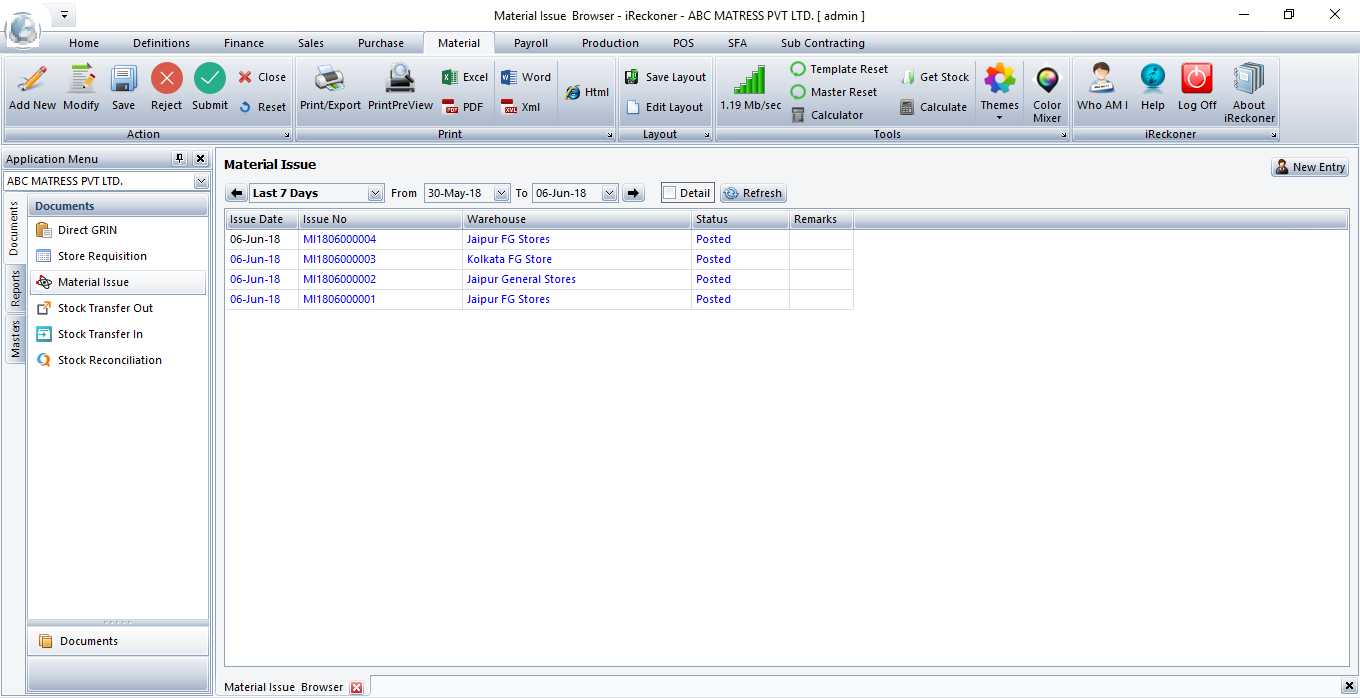Screen dimensions: 1360x698
Task: Click the Add New pencil icon
Action: (x=32, y=80)
